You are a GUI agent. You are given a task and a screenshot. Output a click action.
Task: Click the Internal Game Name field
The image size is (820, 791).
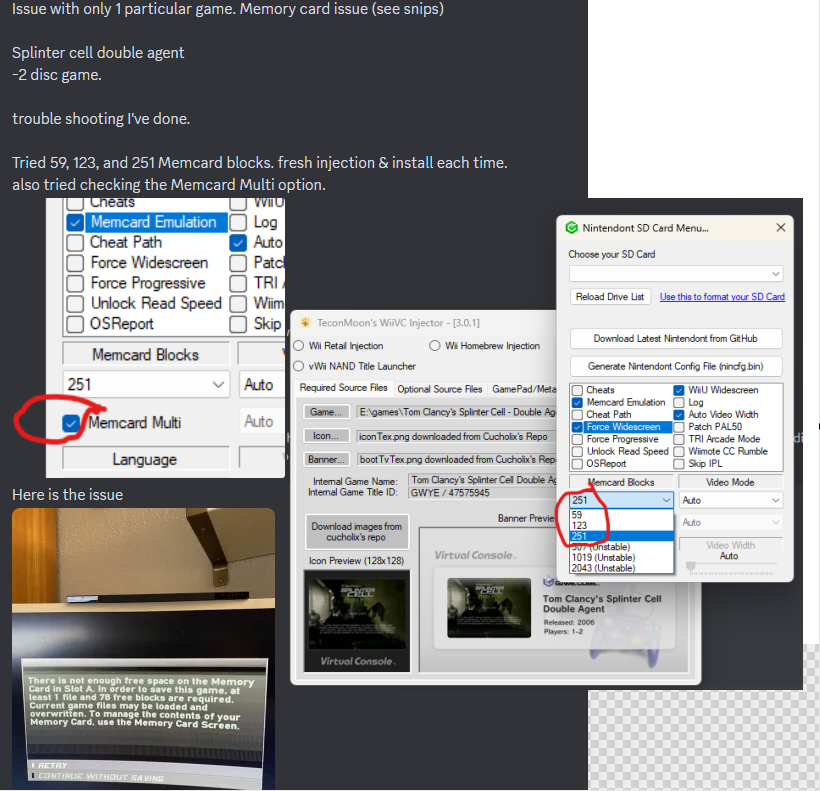[483, 480]
